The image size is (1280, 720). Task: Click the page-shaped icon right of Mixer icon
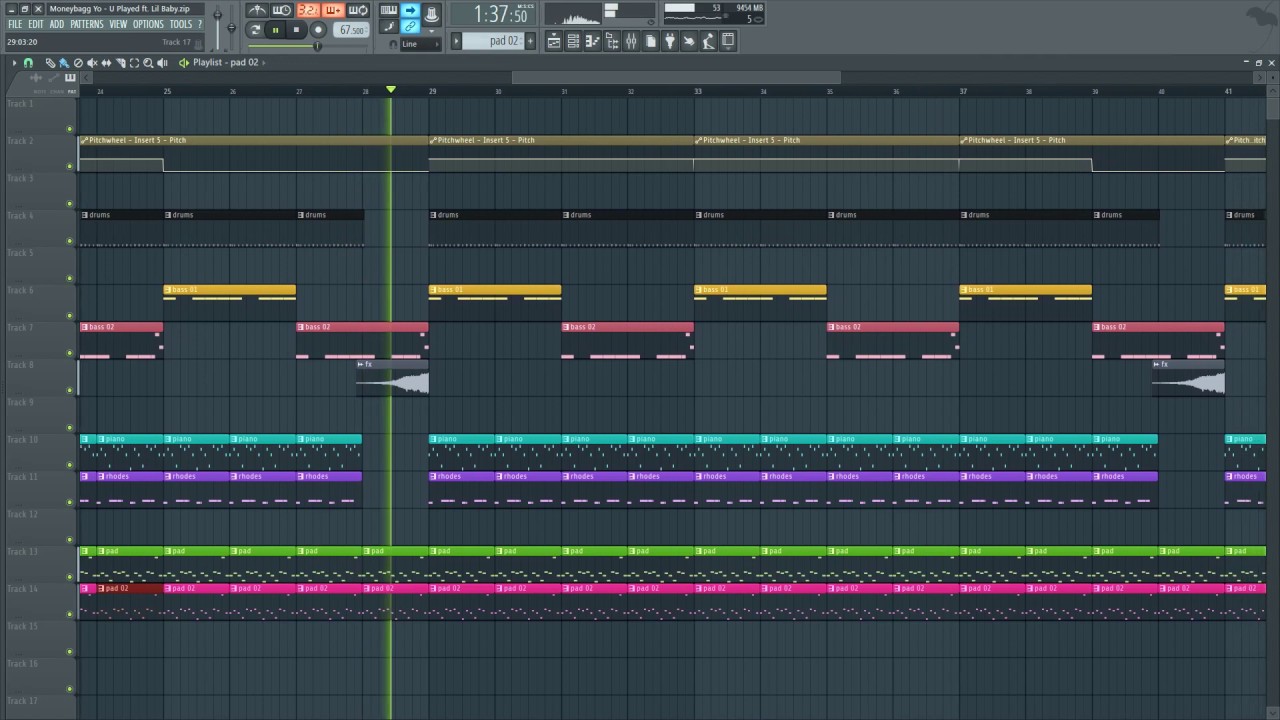coord(650,41)
